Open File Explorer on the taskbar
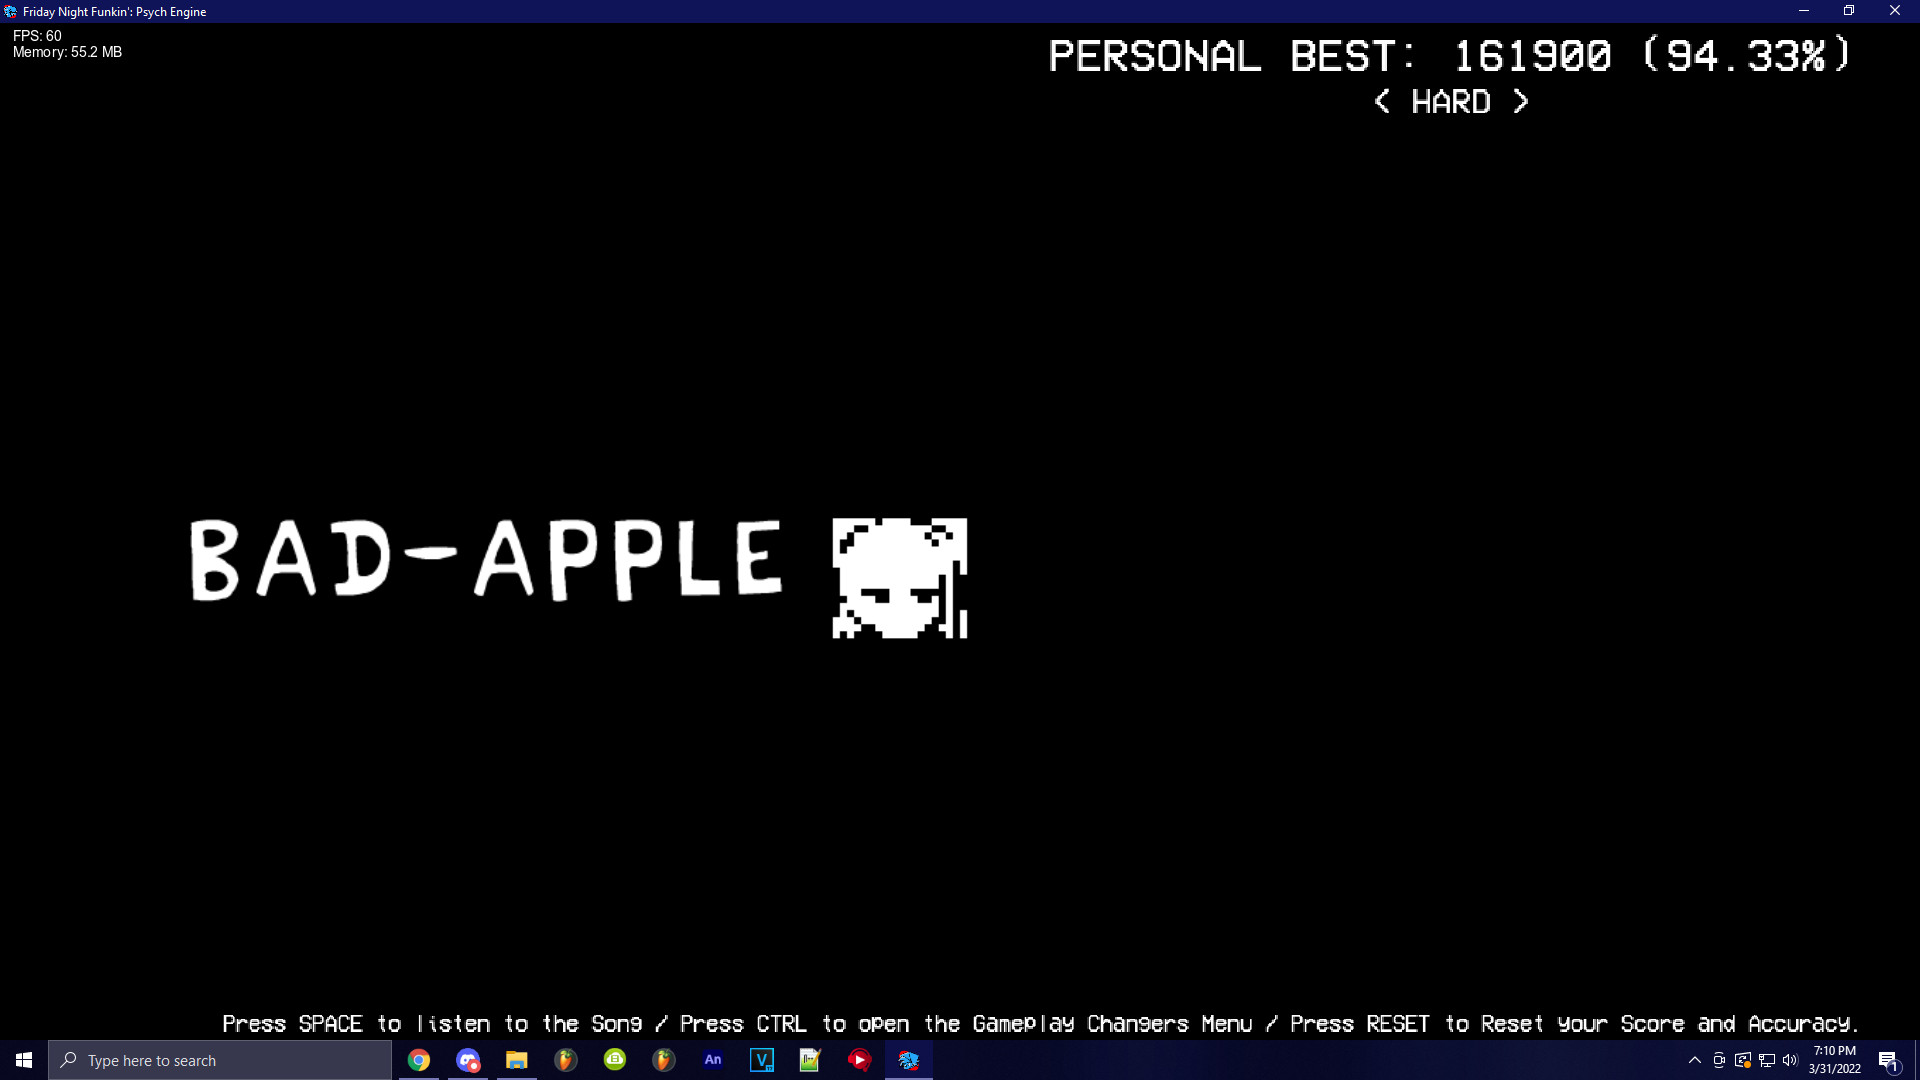The height and width of the screenshot is (1080, 1920). [517, 1060]
